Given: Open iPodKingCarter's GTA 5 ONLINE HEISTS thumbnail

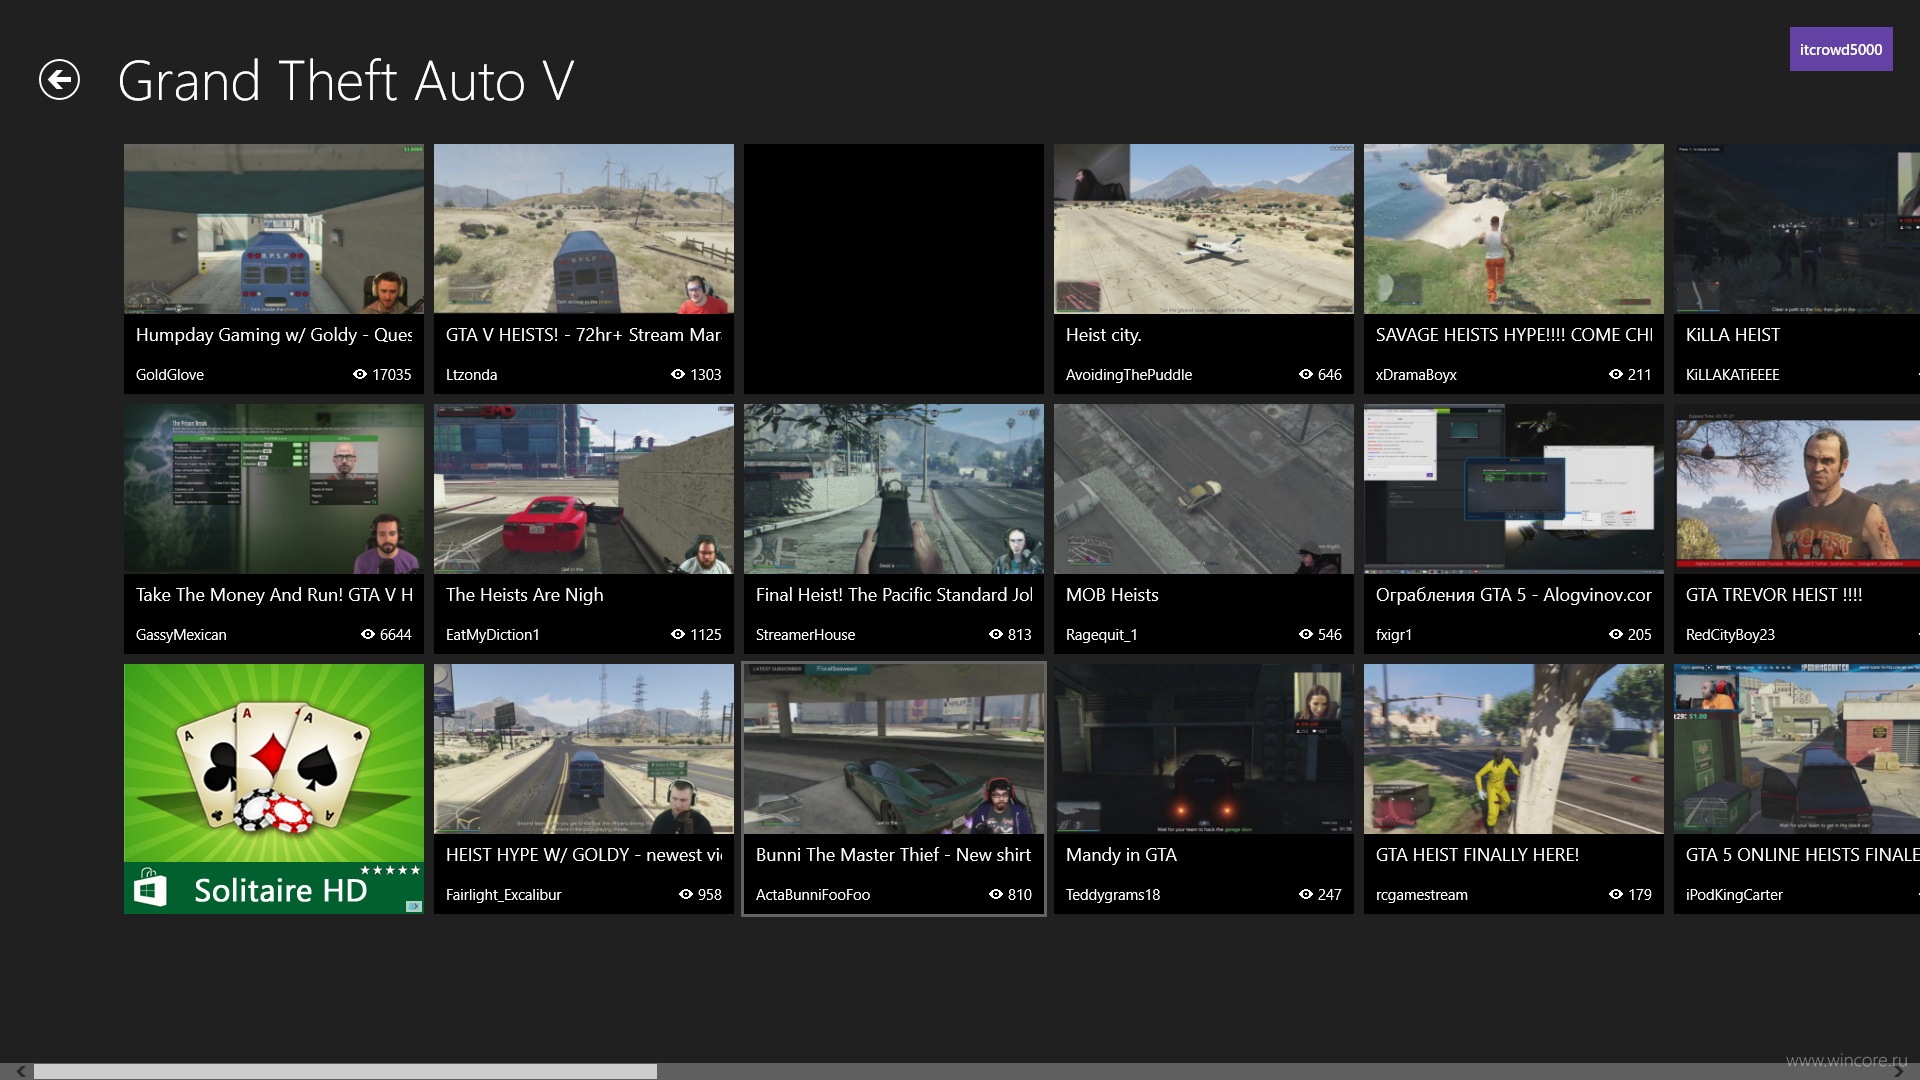Looking at the screenshot, I should click(x=1797, y=749).
